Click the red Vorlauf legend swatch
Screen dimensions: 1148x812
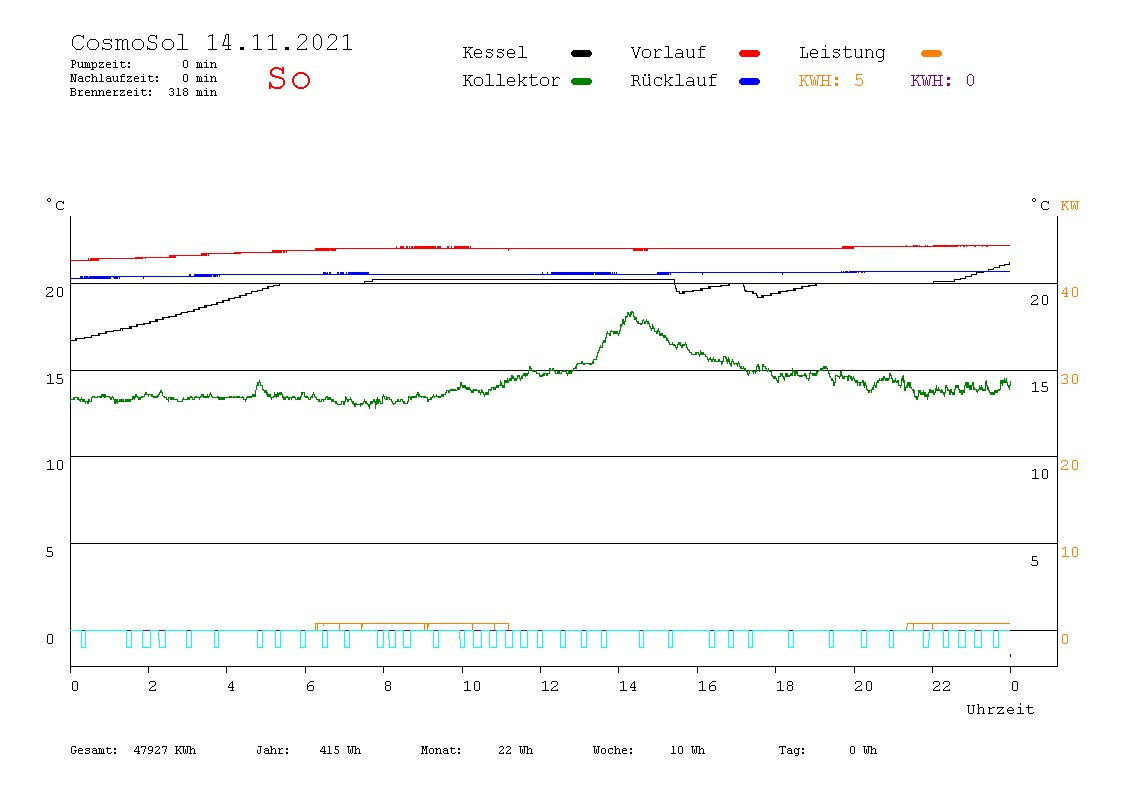749,53
